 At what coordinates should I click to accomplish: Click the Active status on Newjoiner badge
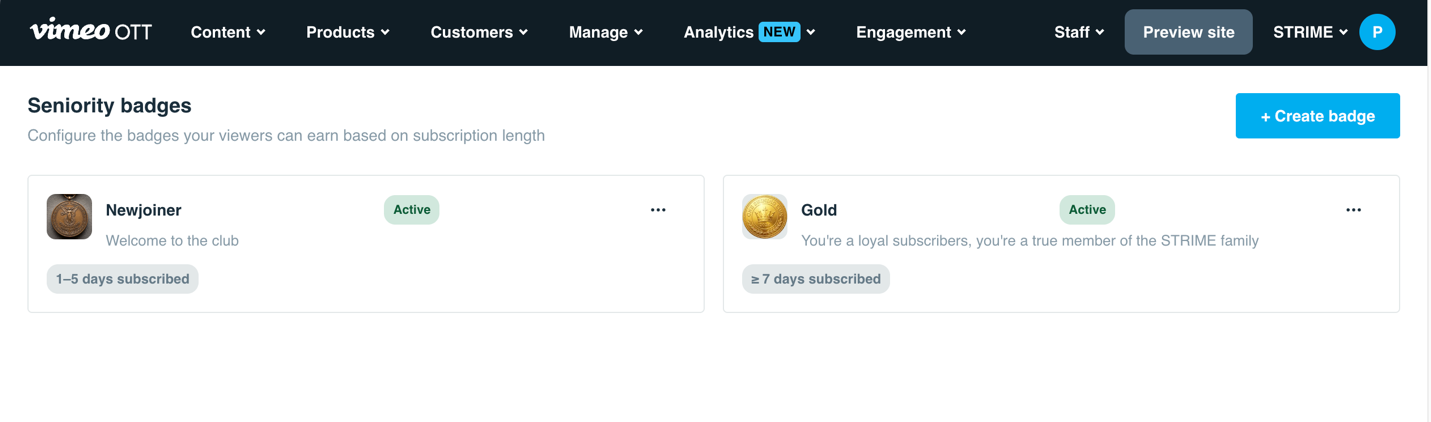tap(411, 210)
